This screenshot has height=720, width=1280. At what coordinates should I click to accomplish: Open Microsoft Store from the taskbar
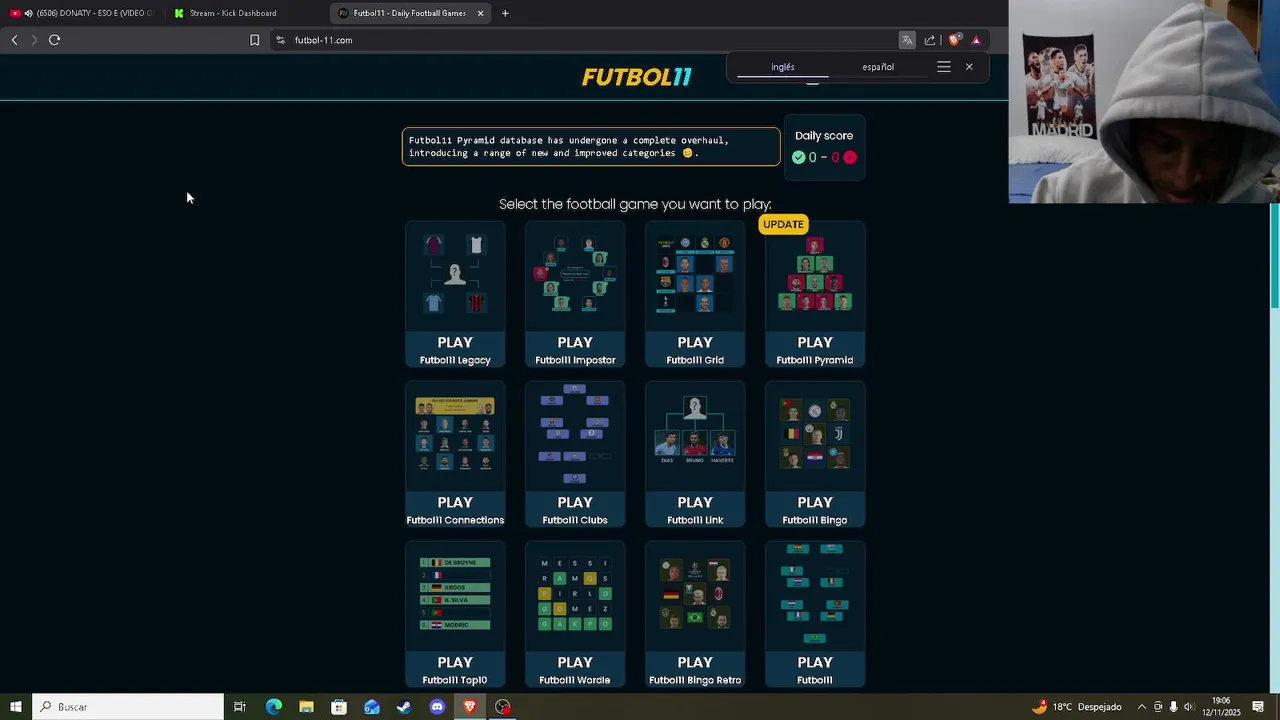[x=339, y=707]
